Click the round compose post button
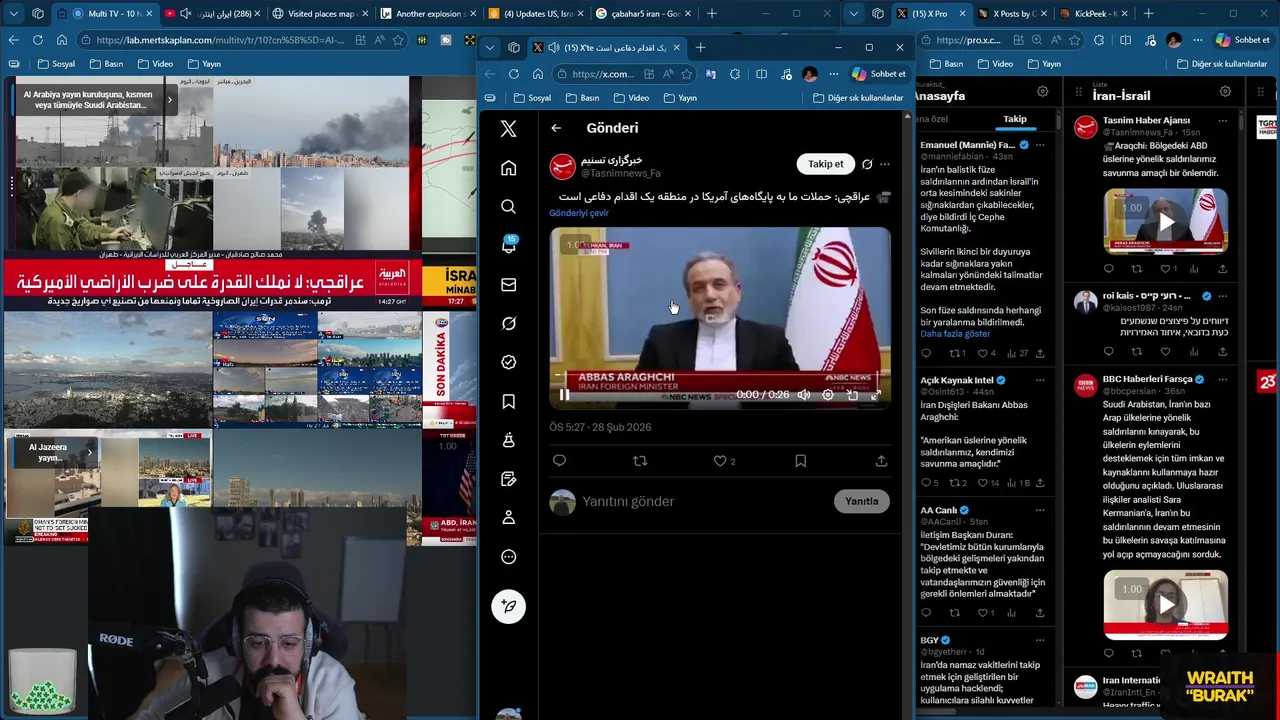This screenshot has height=720, width=1280. tap(508, 606)
